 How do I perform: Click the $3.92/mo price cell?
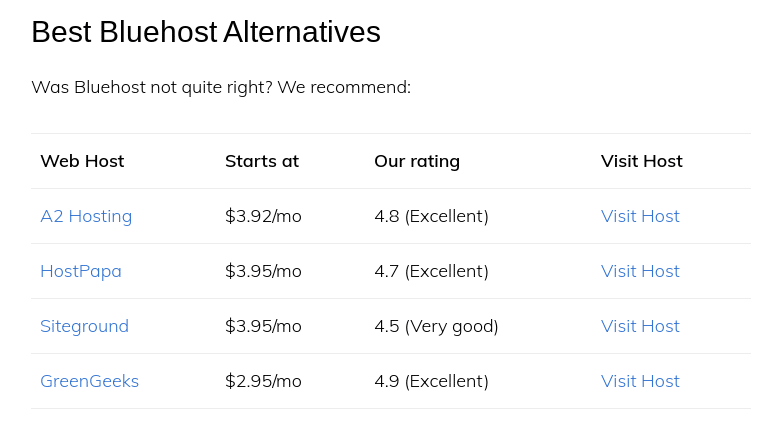pyautogui.click(x=264, y=216)
